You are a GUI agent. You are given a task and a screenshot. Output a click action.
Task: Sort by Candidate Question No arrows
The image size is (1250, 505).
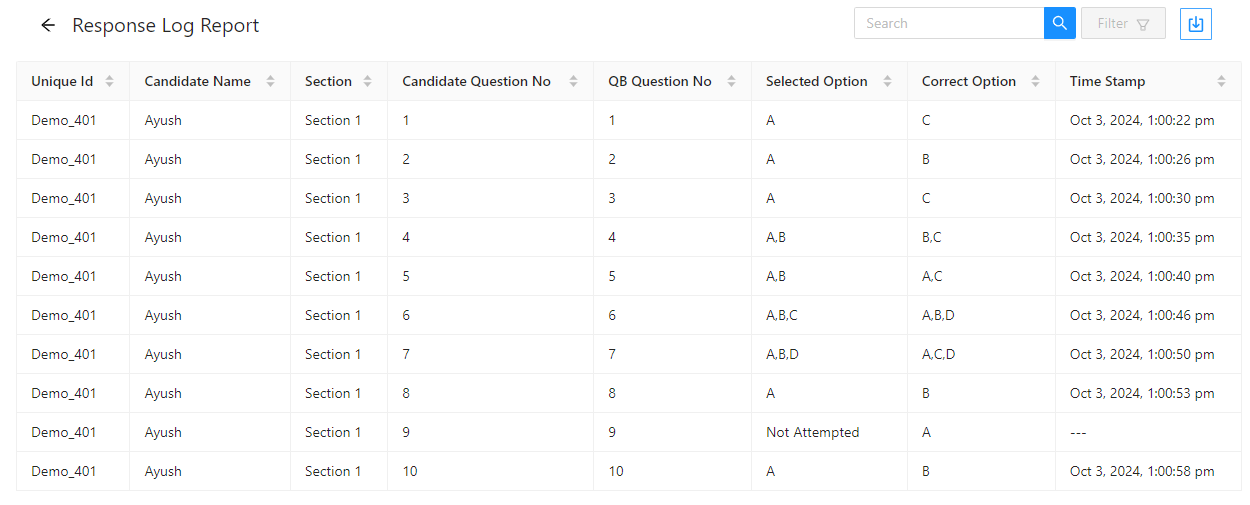(574, 81)
